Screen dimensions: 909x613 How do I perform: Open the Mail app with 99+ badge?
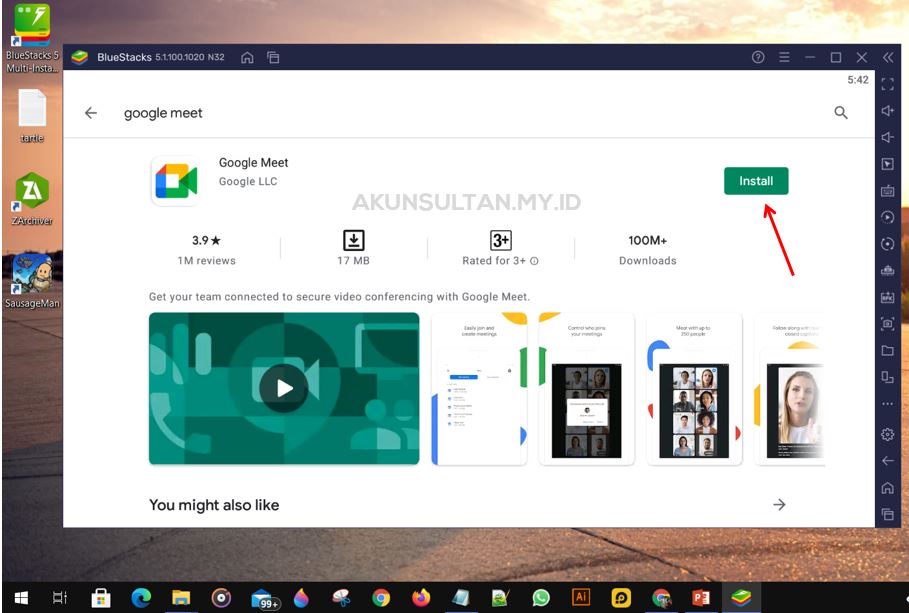pyautogui.click(x=265, y=598)
